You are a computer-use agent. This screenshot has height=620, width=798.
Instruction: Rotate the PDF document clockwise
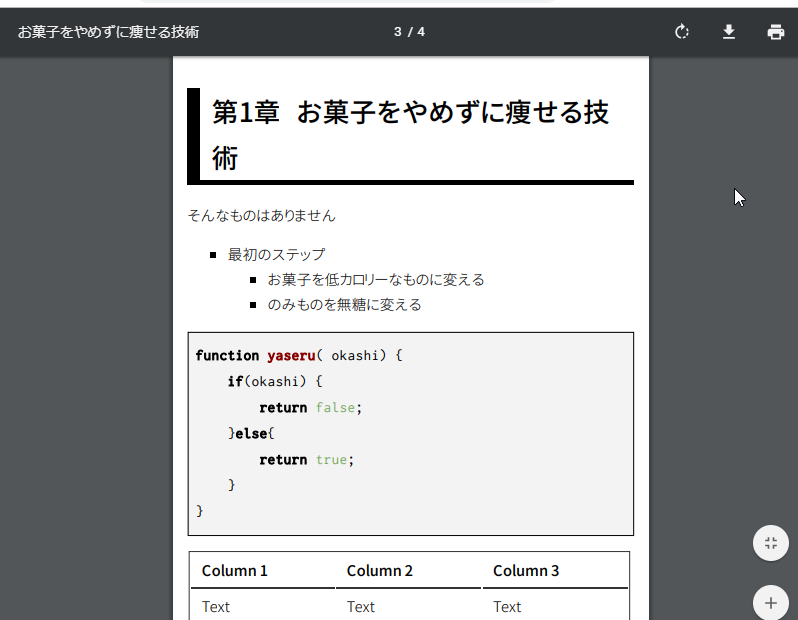(x=681, y=32)
